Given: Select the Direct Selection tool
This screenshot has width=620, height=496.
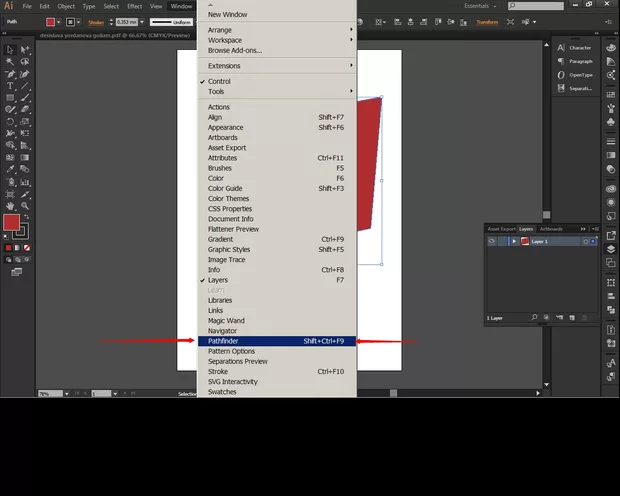Looking at the screenshot, I should pyautogui.click(x=25, y=49).
